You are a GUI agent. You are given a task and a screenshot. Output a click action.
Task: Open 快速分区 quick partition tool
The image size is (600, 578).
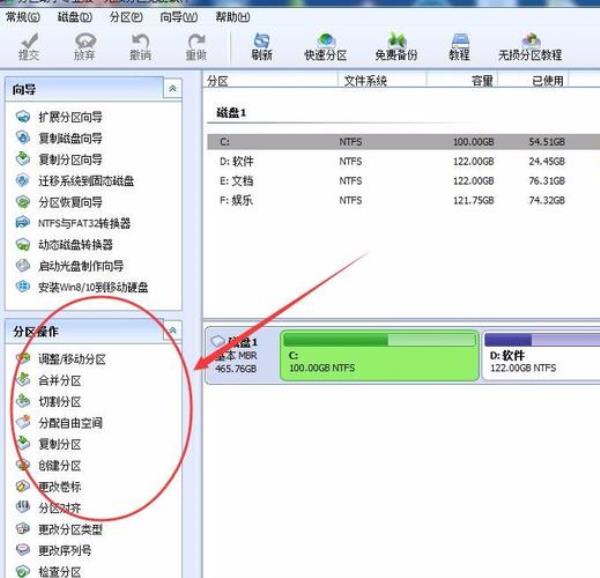326,47
